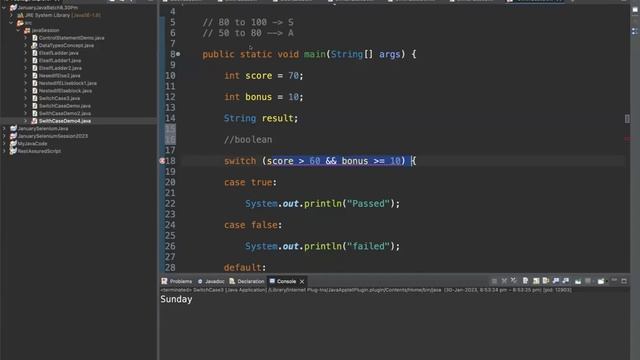This screenshot has width=640, height=360.
Task: Click the '//boolean' comment
Action: pos(248,140)
